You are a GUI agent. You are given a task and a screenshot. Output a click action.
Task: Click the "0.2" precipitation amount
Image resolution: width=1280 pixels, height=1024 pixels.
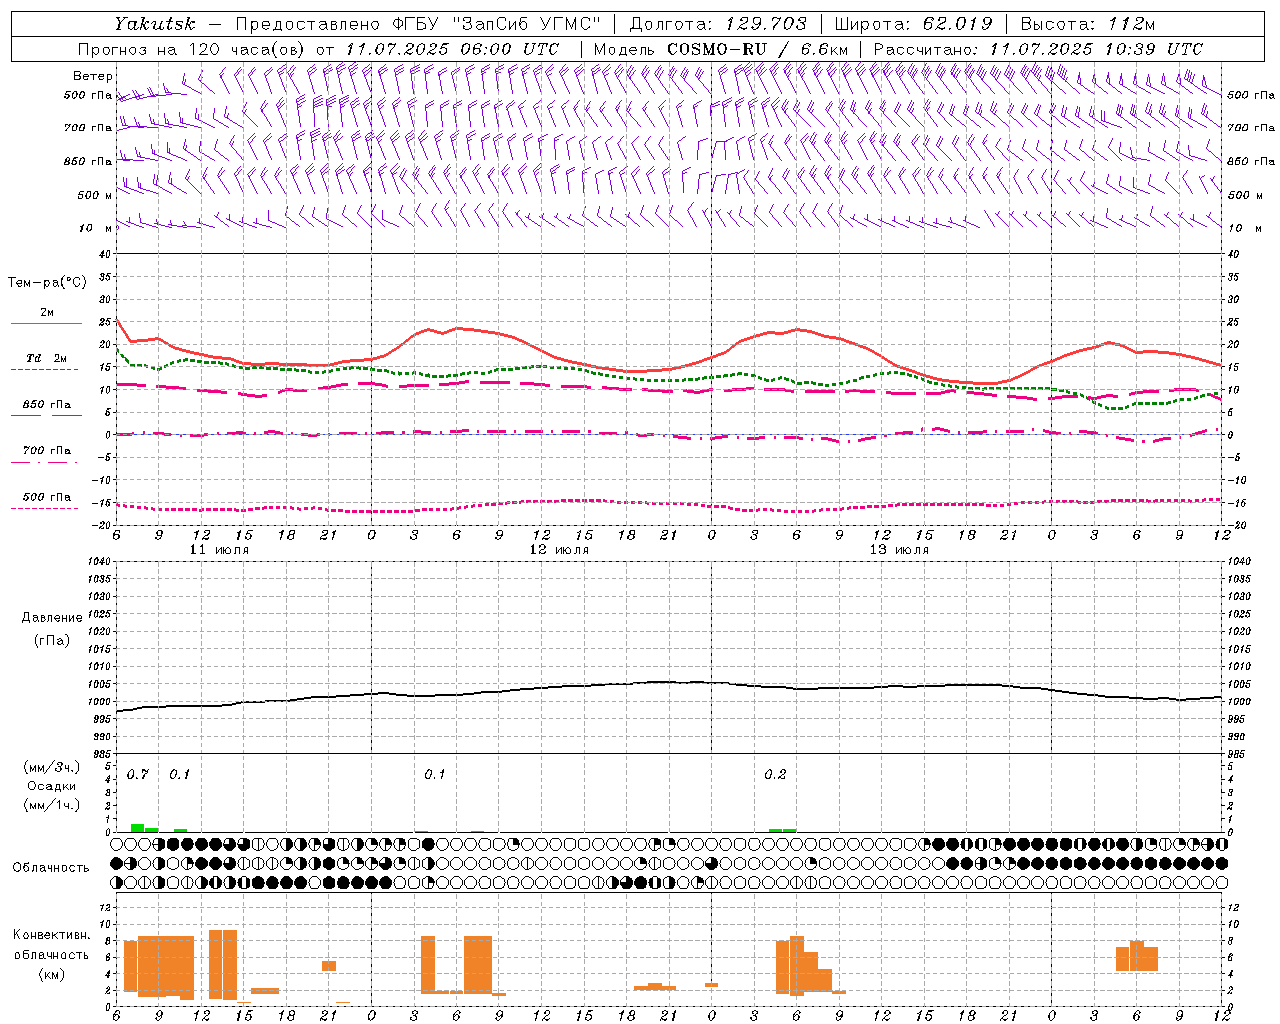(775, 775)
